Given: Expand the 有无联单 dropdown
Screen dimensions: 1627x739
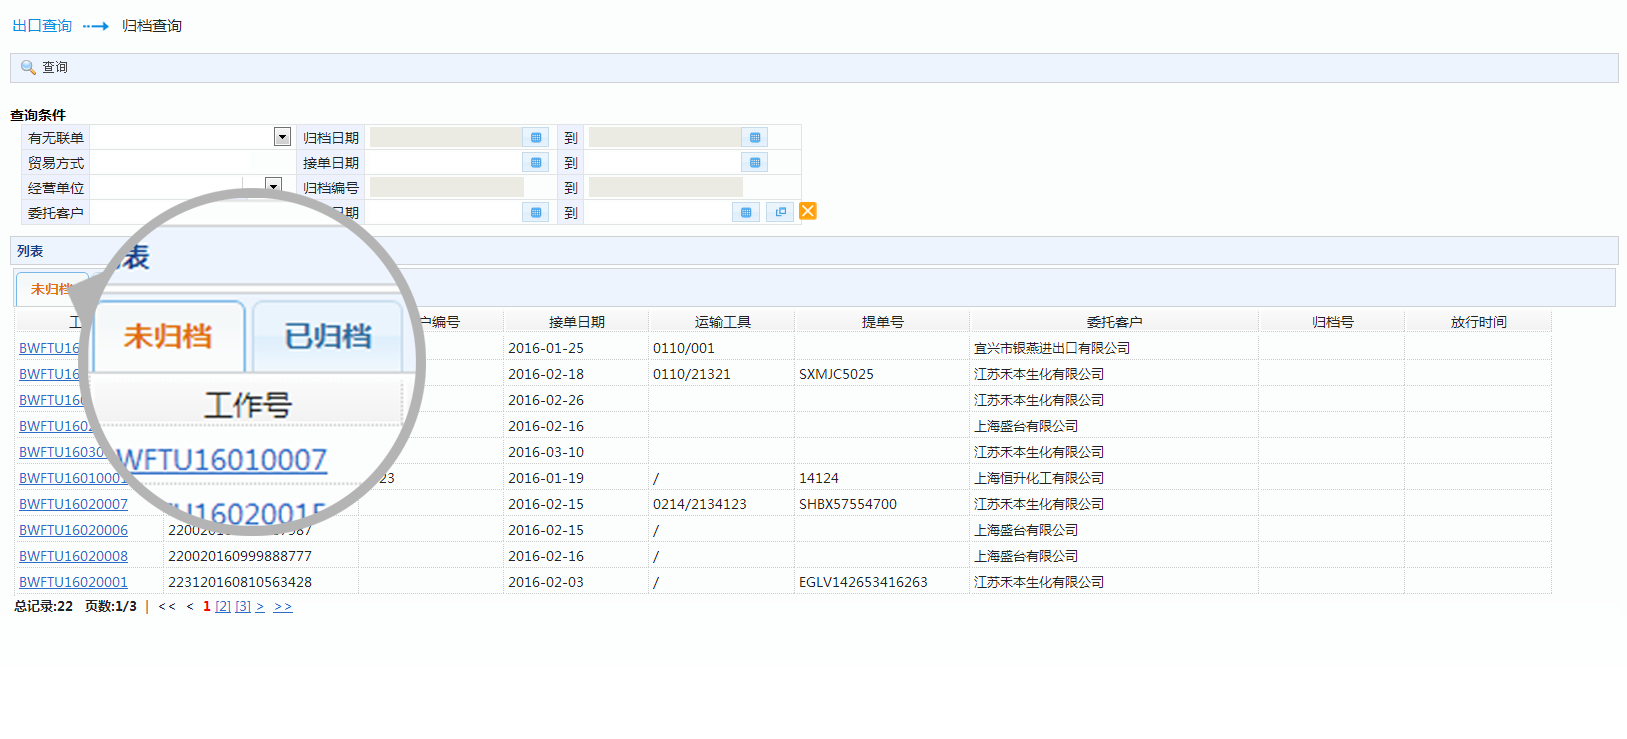Looking at the screenshot, I should click(x=282, y=137).
